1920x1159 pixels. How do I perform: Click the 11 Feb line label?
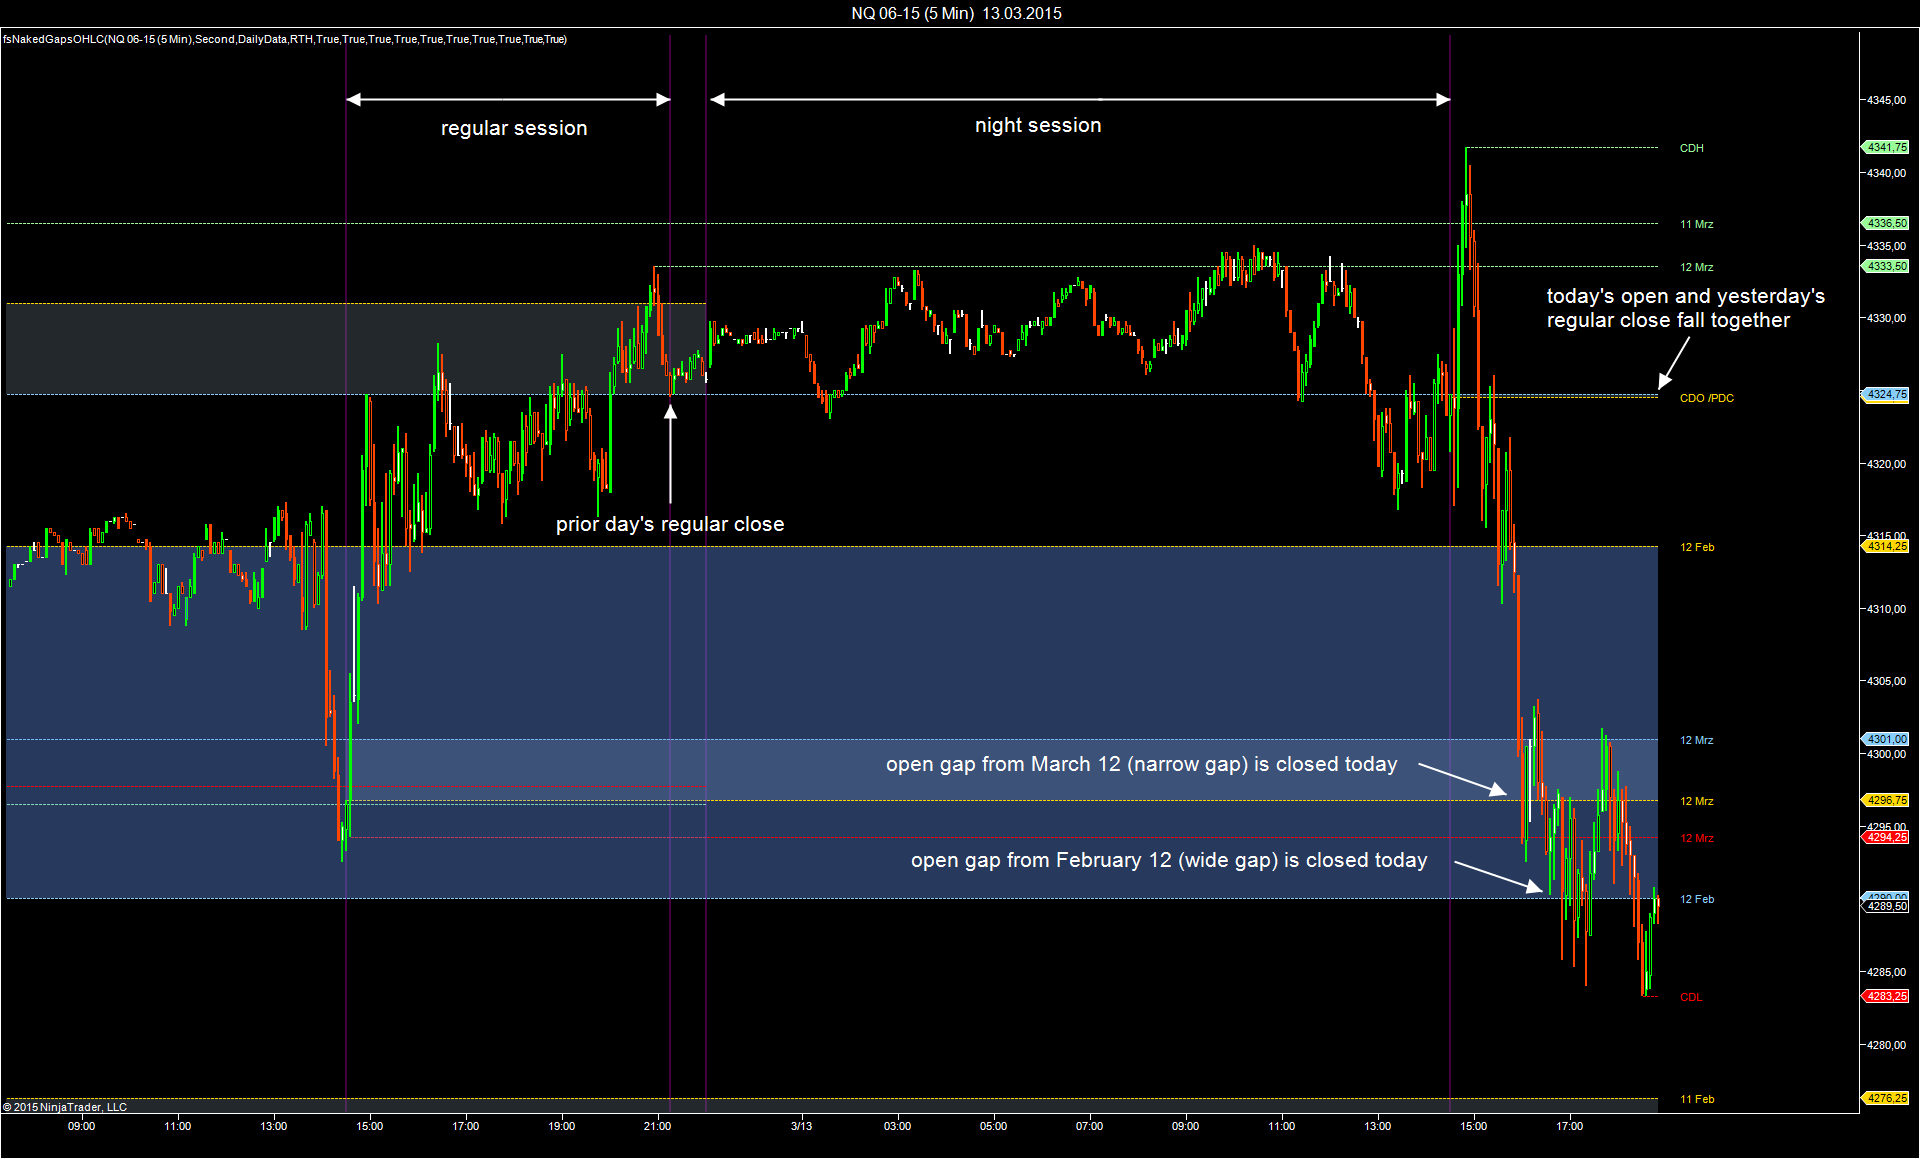click(1696, 1099)
